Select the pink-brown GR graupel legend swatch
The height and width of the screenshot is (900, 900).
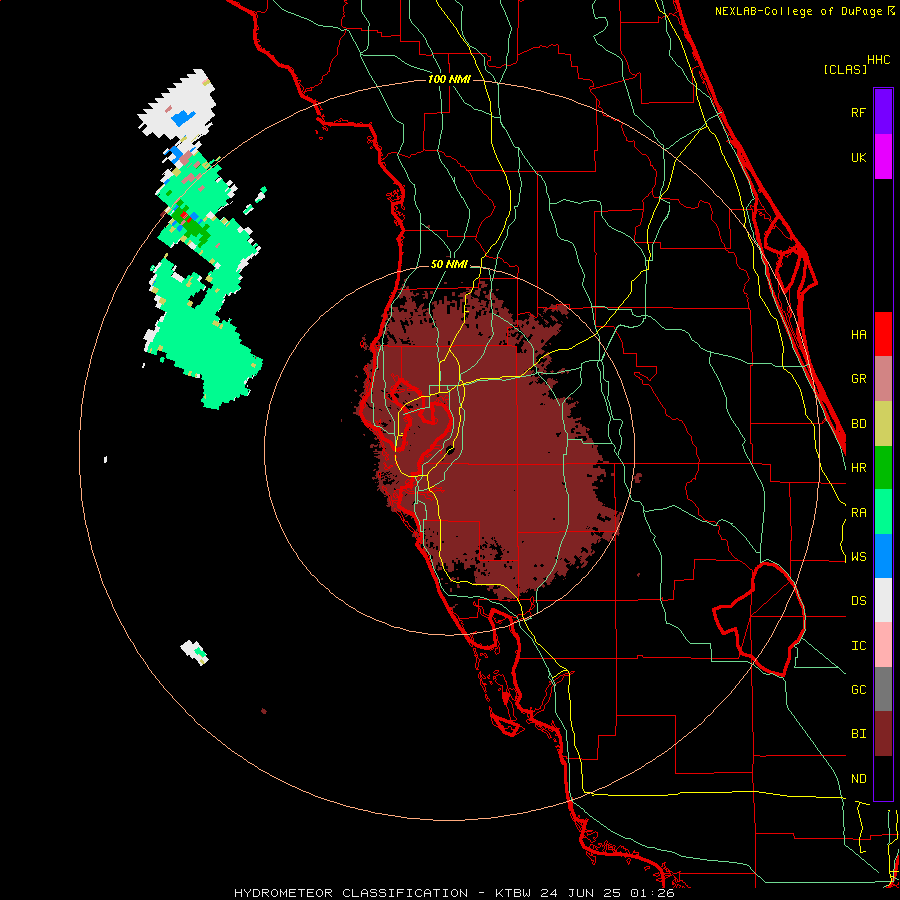point(883,379)
